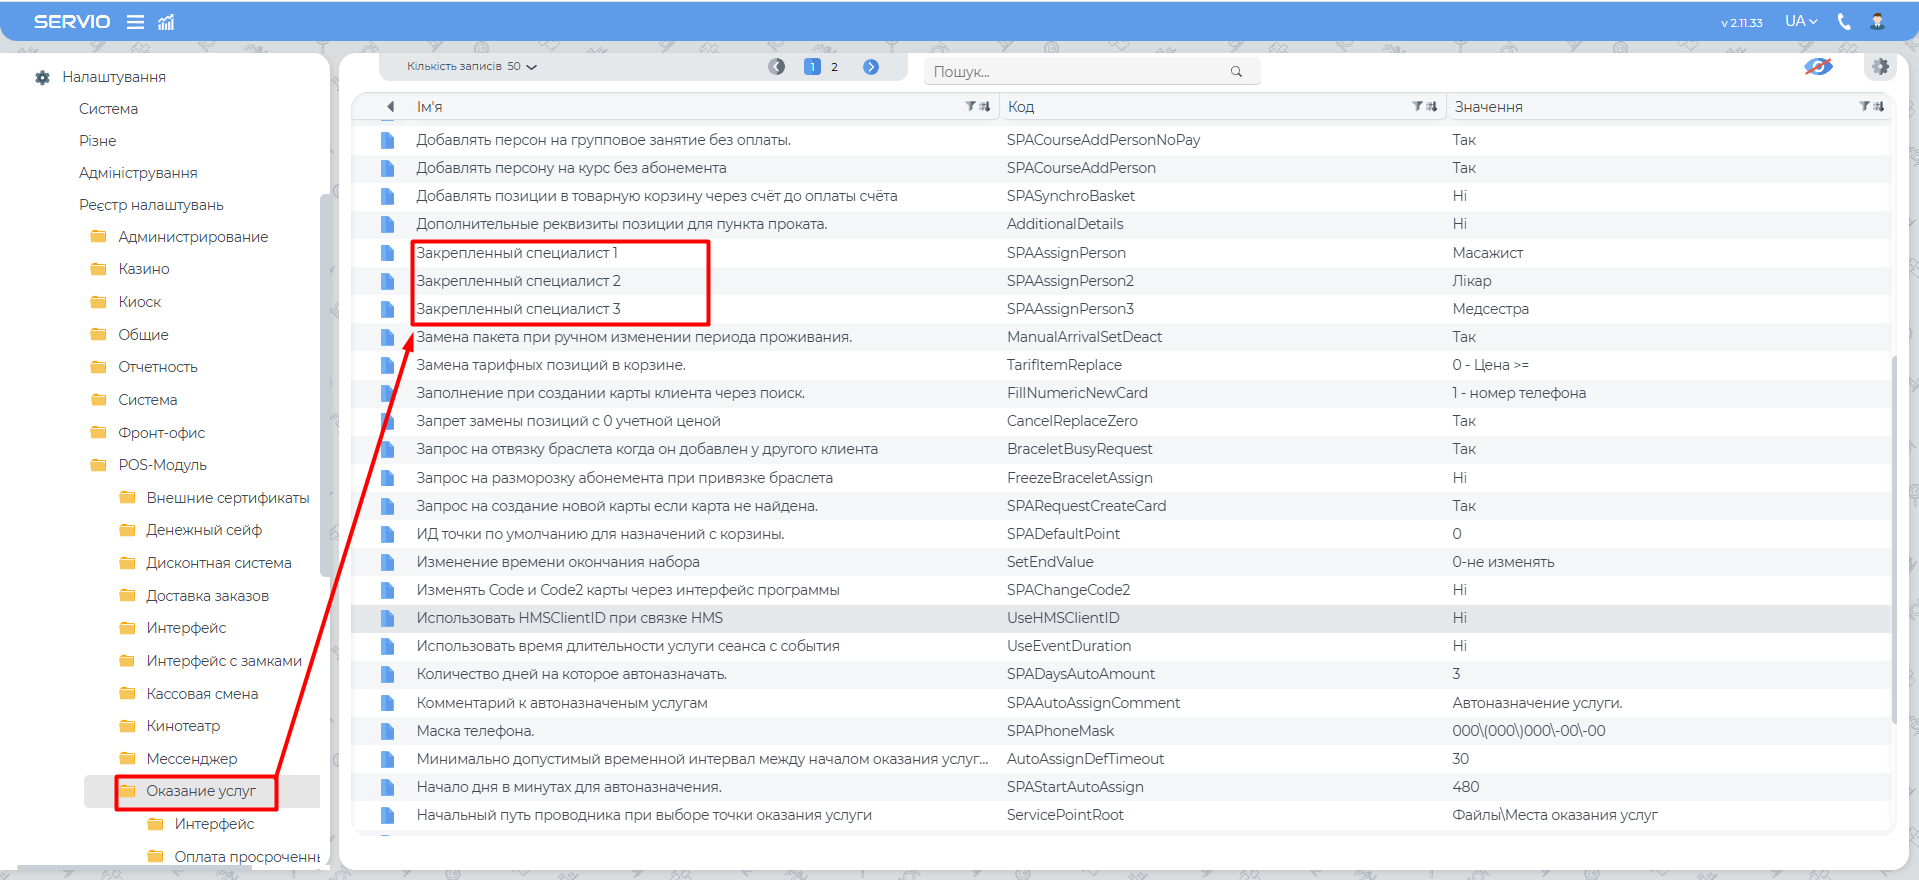1919x880 pixels.
Task: Open table settings gear icon
Action: click(1880, 67)
